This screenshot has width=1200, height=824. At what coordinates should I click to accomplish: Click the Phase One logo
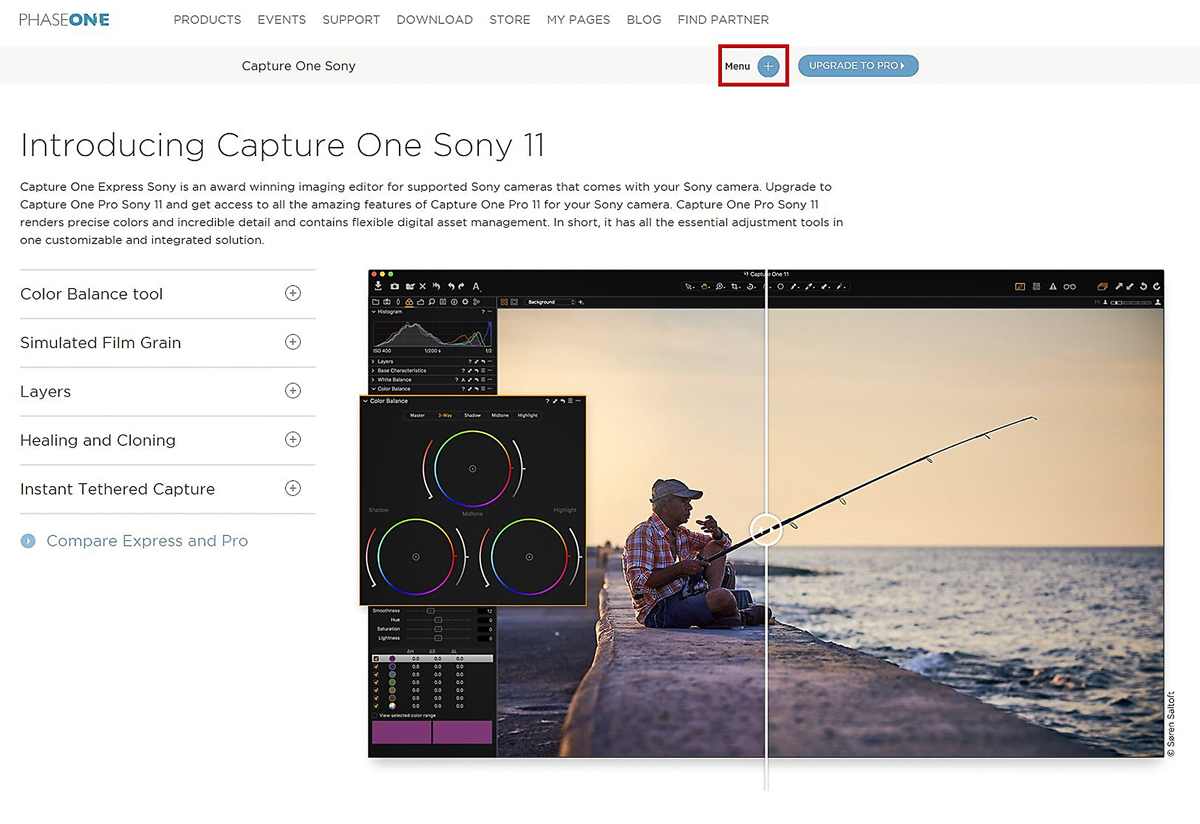click(x=65, y=19)
